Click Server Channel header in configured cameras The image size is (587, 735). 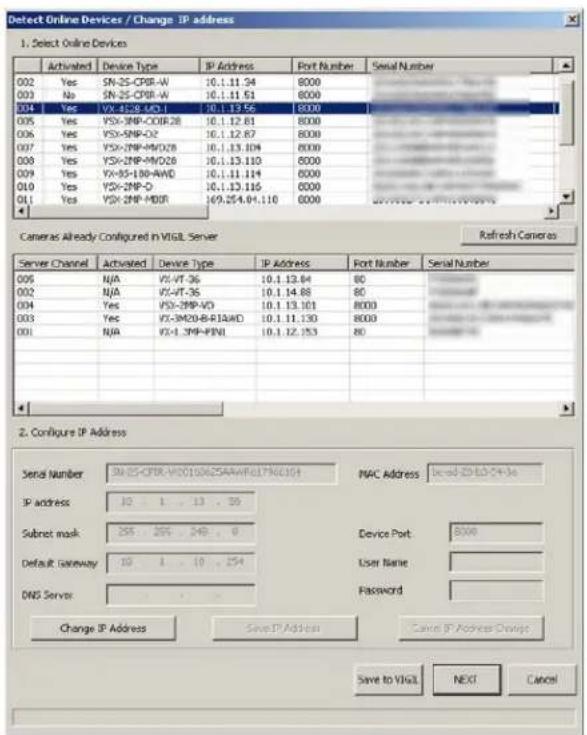pos(56,263)
